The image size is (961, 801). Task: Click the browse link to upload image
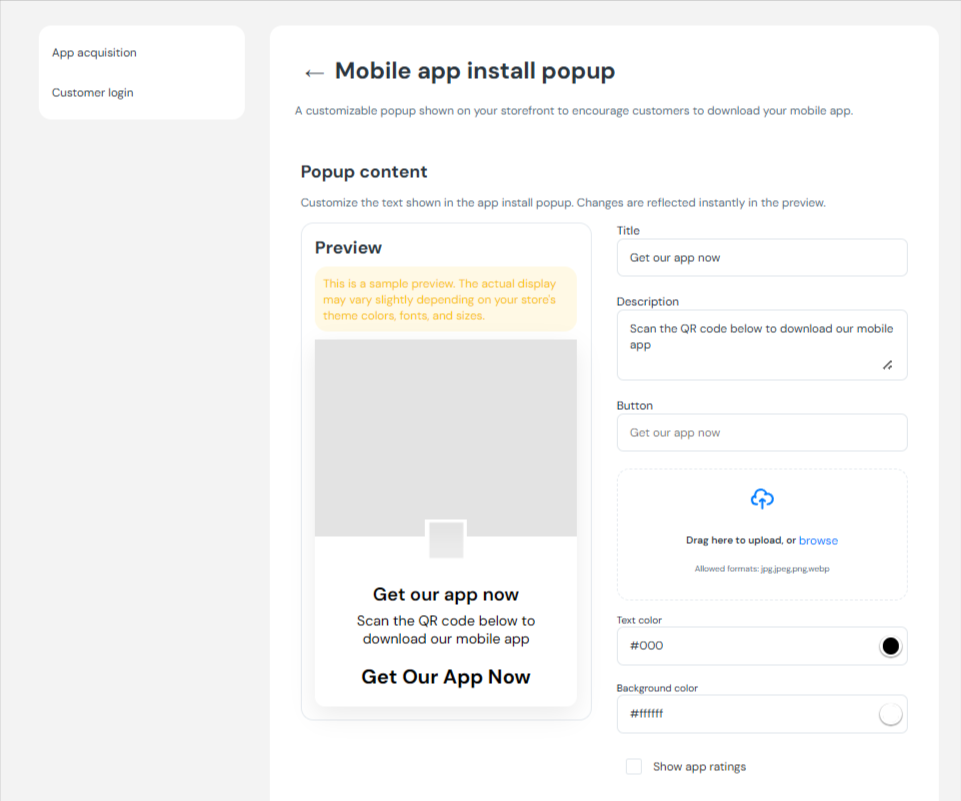tap(818, 541)
